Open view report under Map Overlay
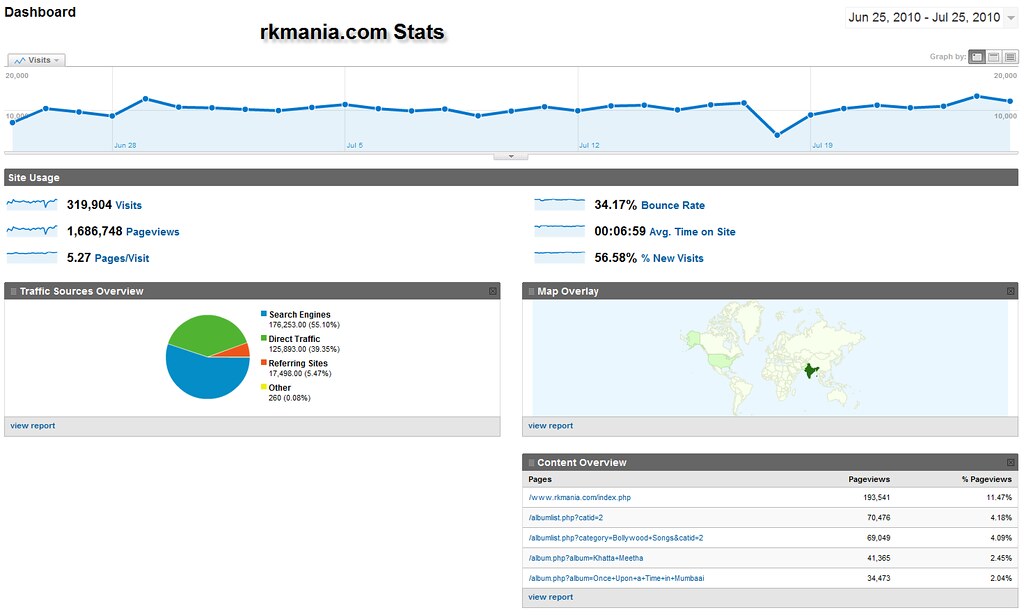 [551, 426]
